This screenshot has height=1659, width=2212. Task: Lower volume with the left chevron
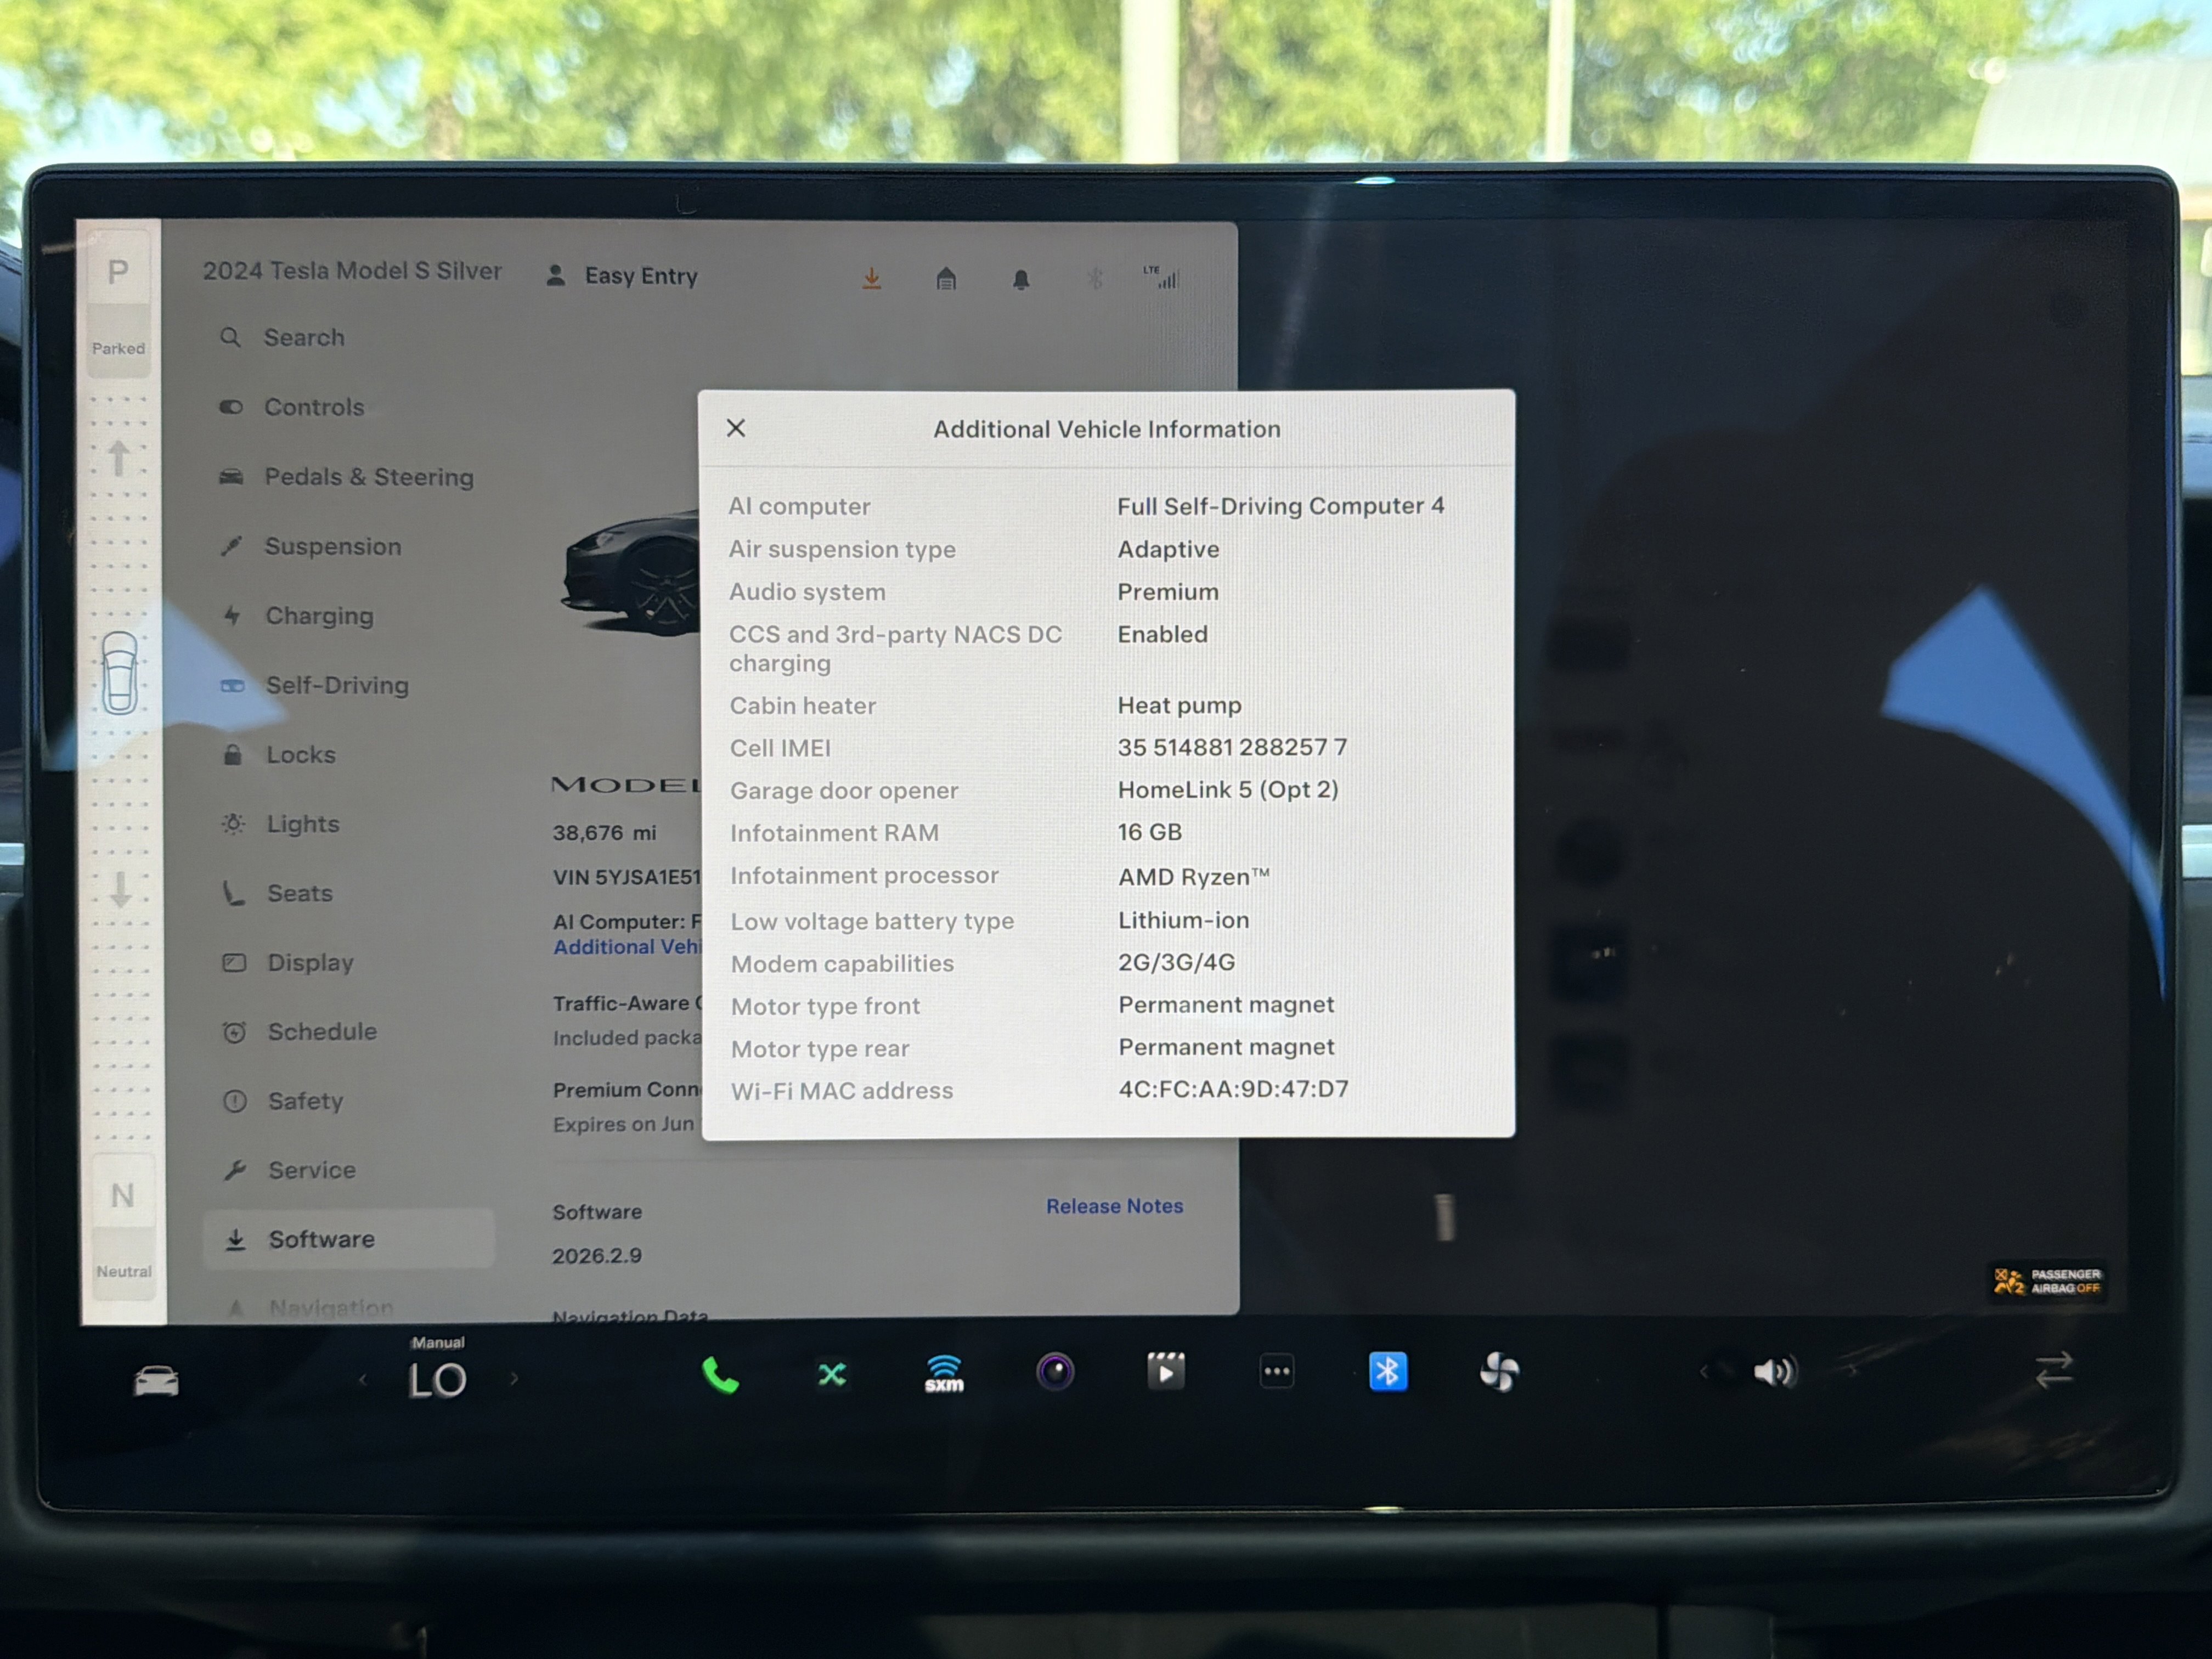click(1705, 1371)
